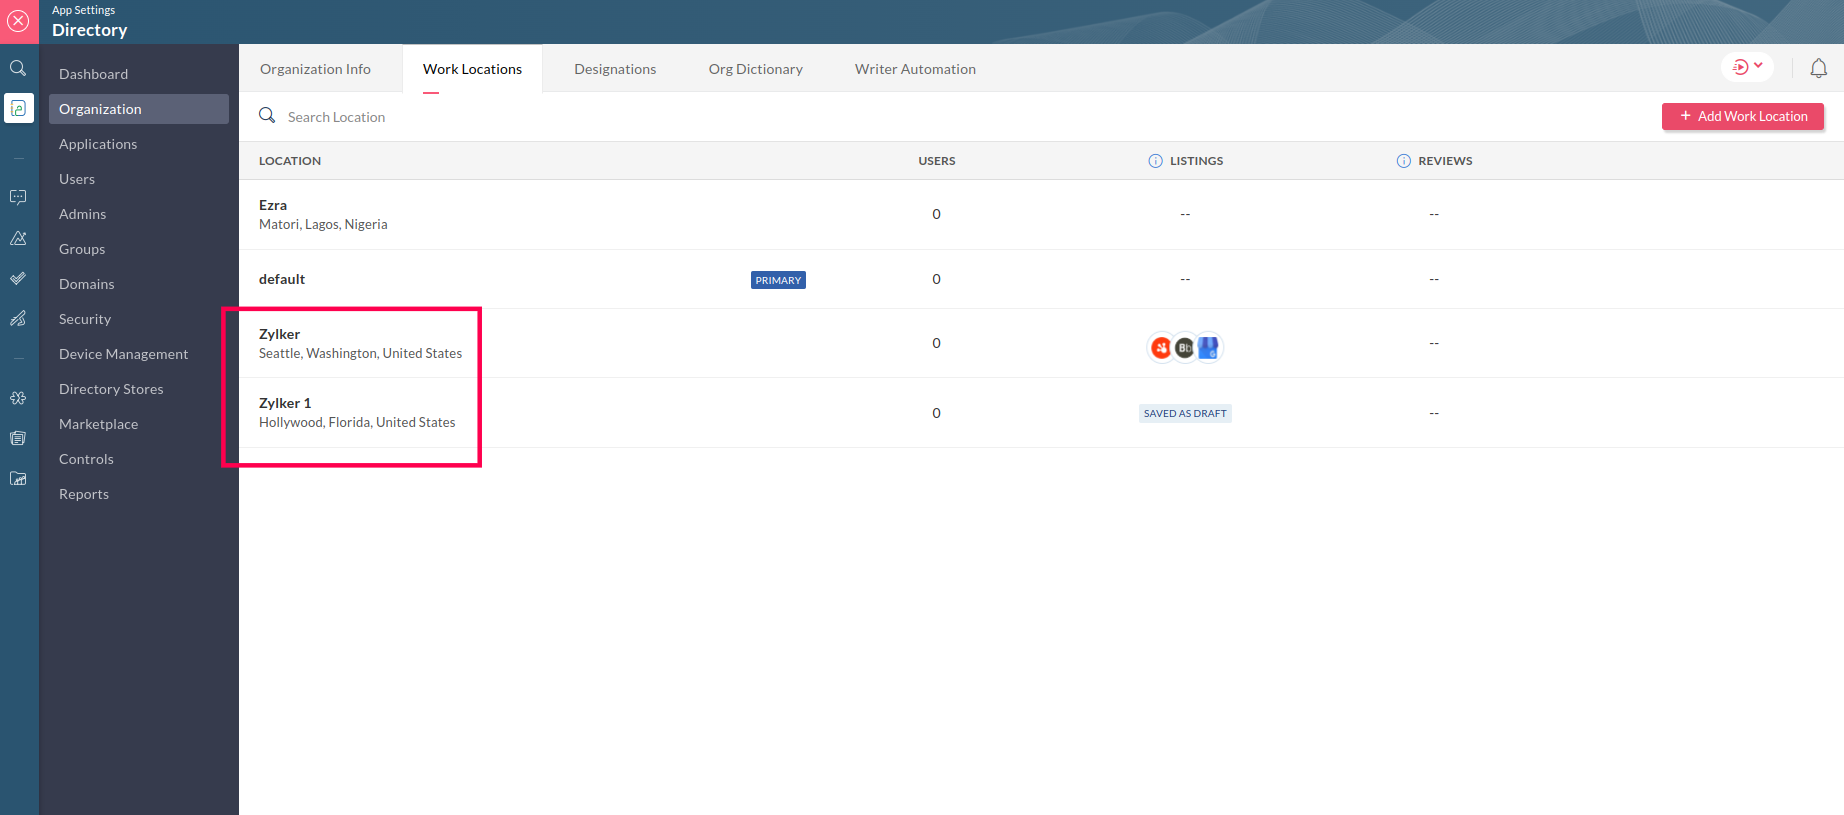Open the reports chart icon in left rail
Viewport: 1844px width, 815px height.
pyautogui.click(x=19, y=478)
